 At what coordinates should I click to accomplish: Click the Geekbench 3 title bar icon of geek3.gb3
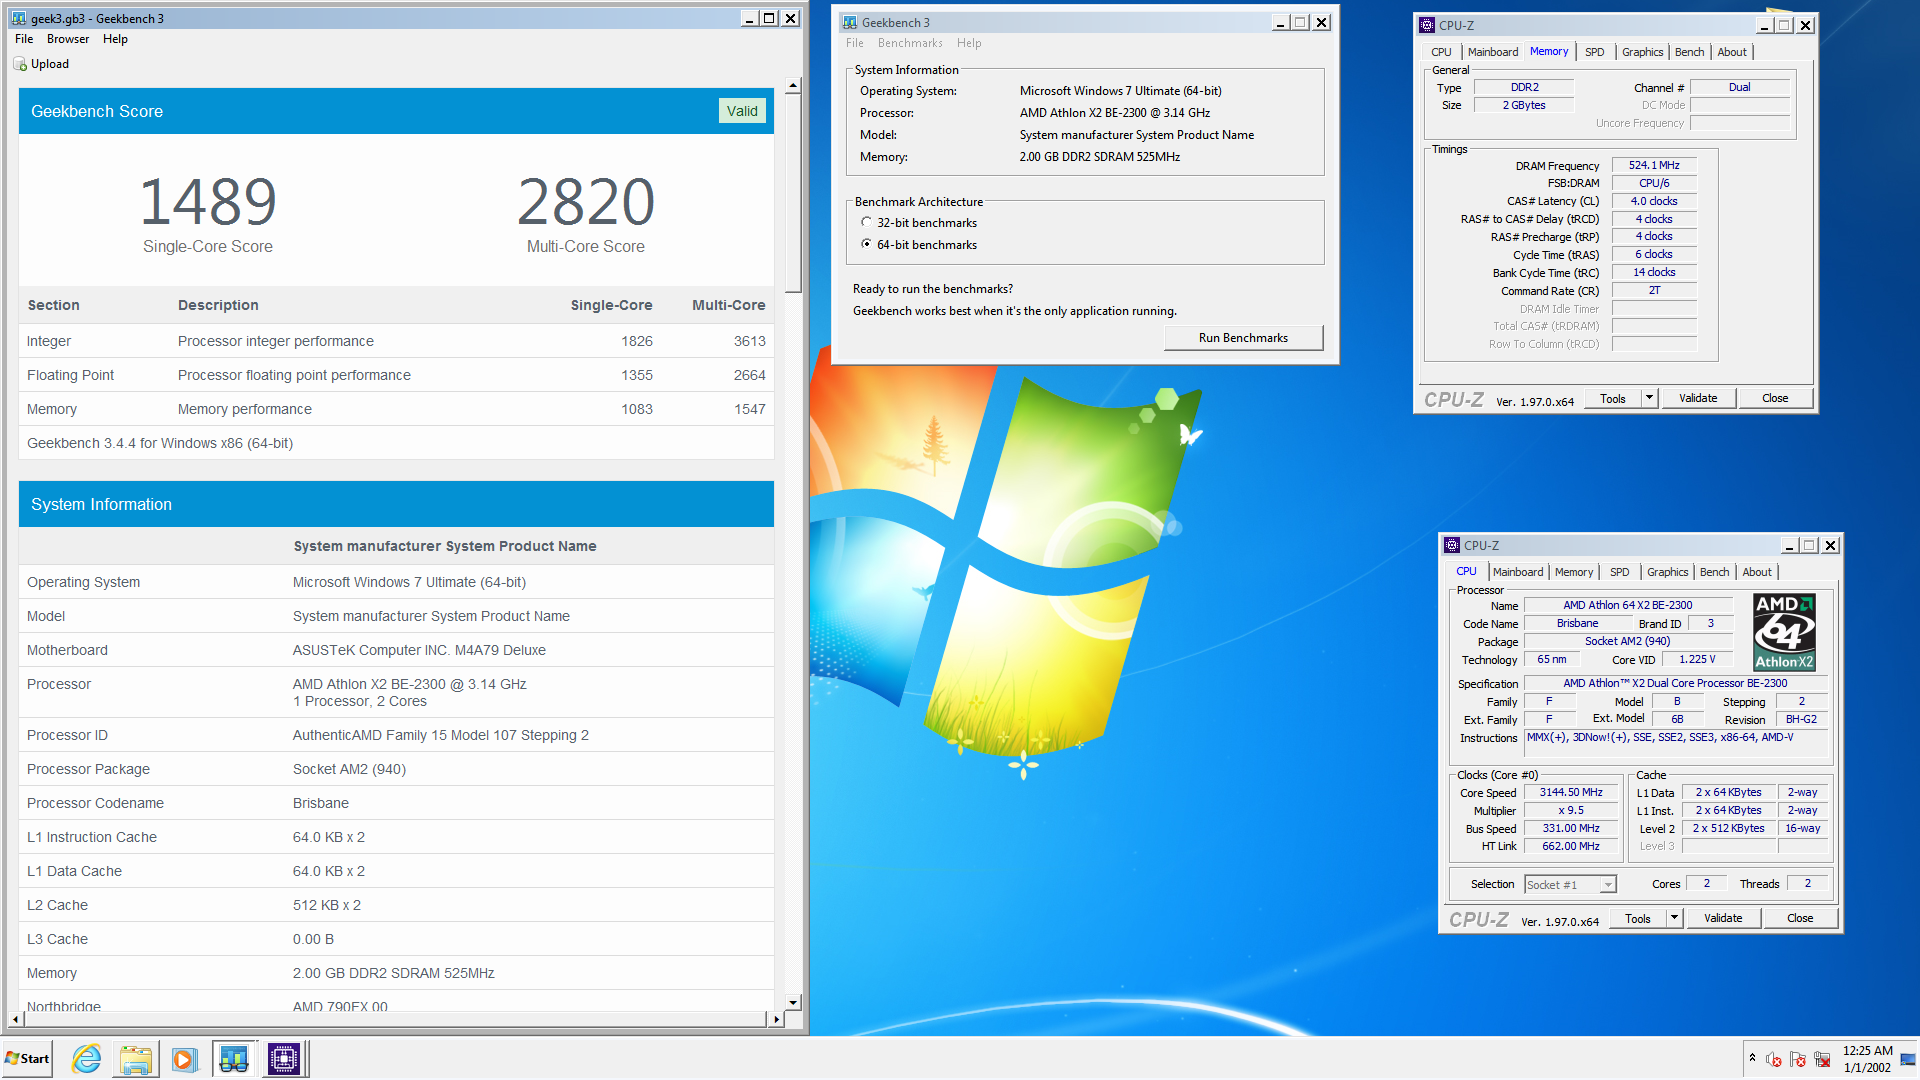(19, 18)
